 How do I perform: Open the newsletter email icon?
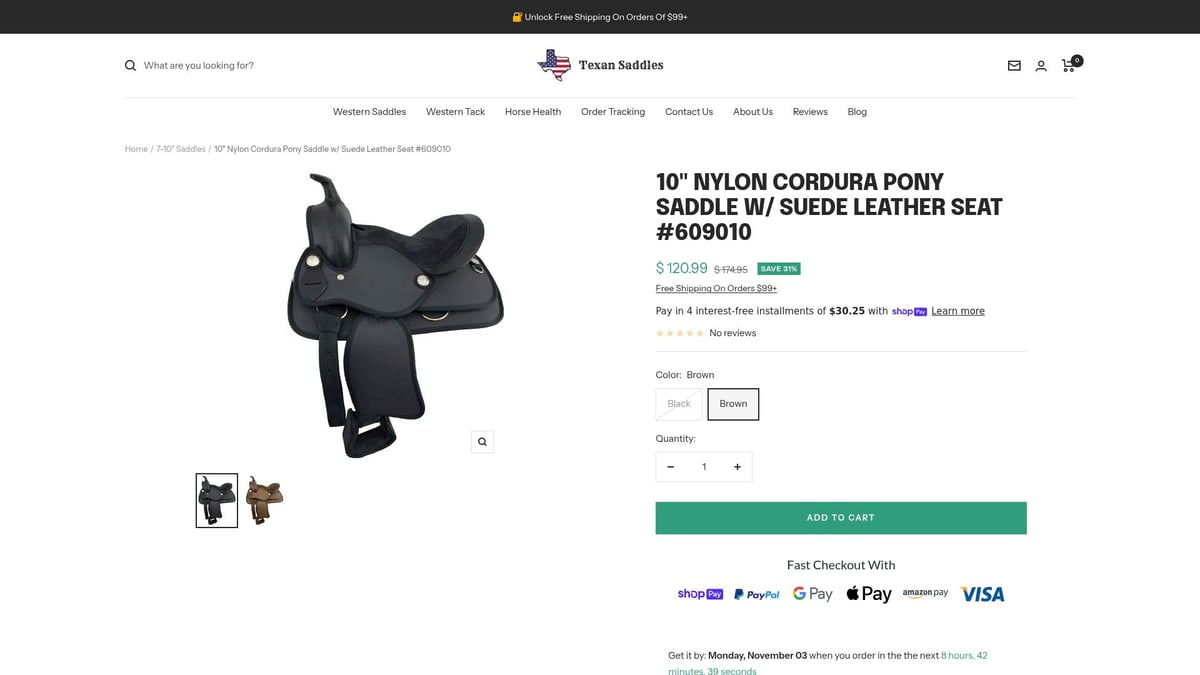coord(1013,65)
